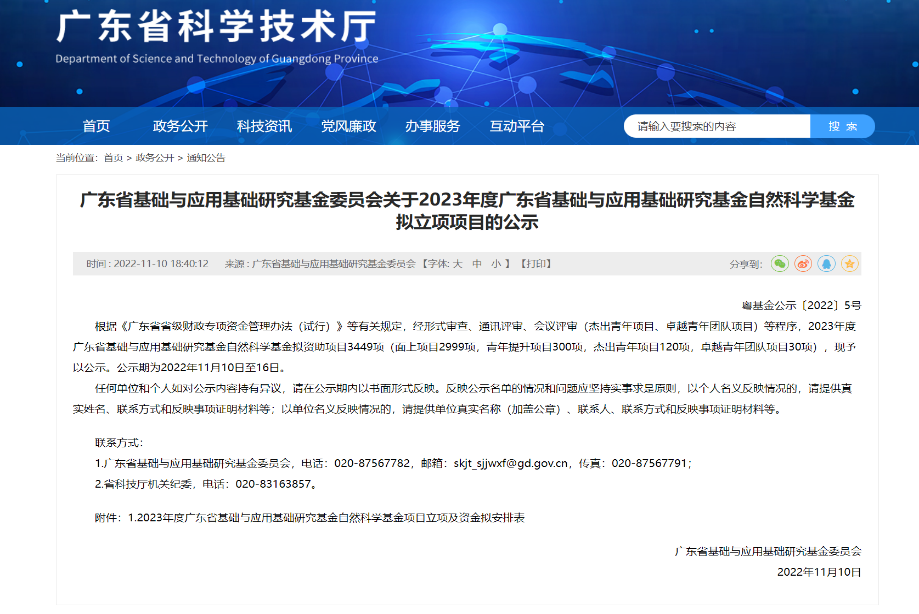Share article to Qzone star icon
This screenshot has width=919, height=614.
850,263
